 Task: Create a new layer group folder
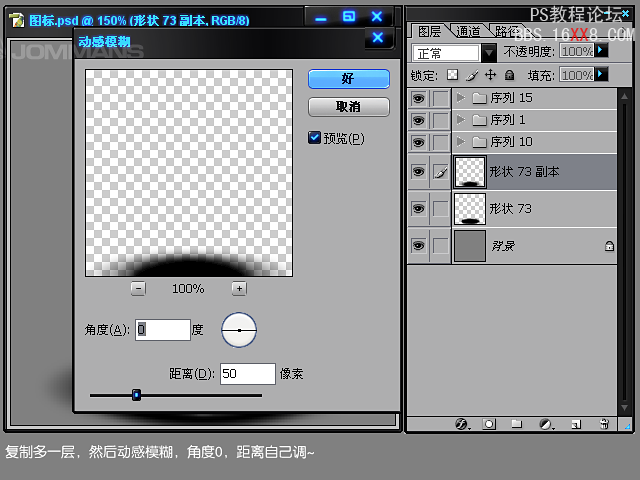click(517, 424)
